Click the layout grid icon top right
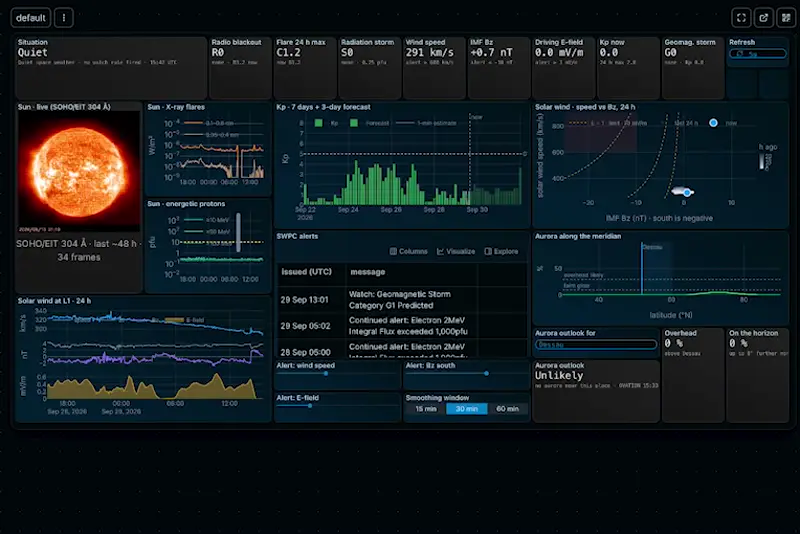 point(786,18)
